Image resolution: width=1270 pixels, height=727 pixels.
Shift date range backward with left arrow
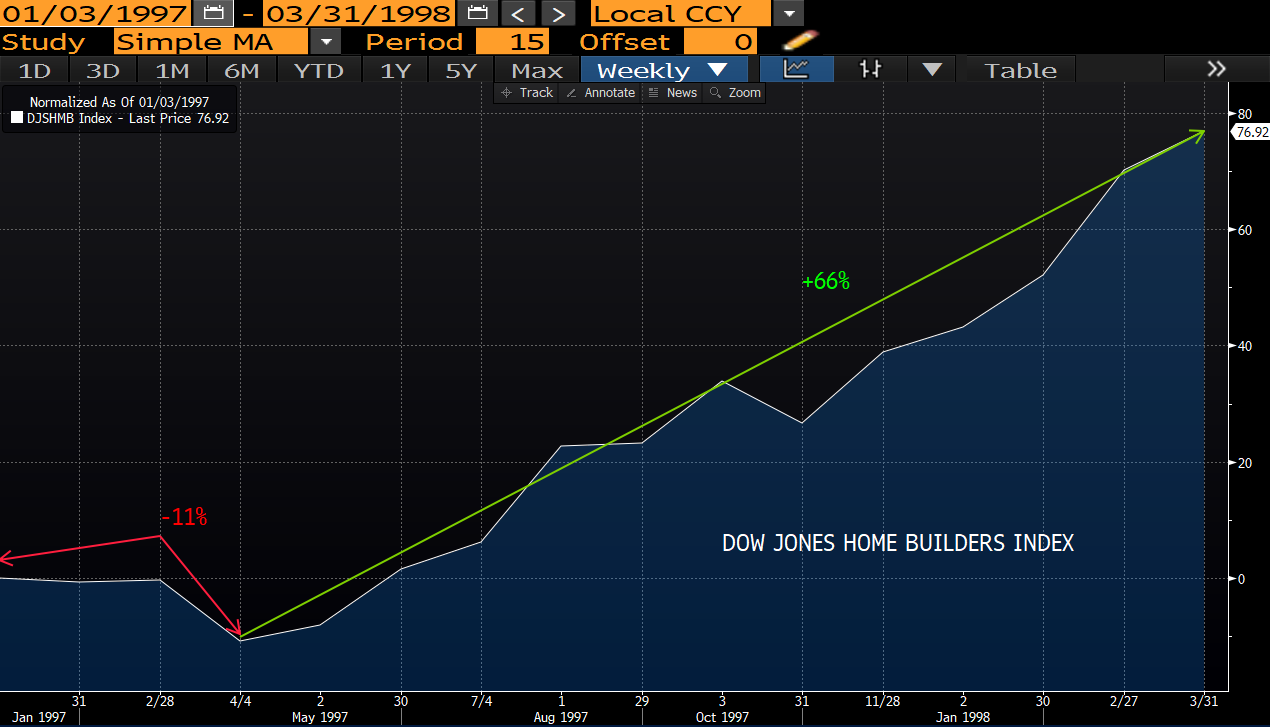tap(518, 14)
